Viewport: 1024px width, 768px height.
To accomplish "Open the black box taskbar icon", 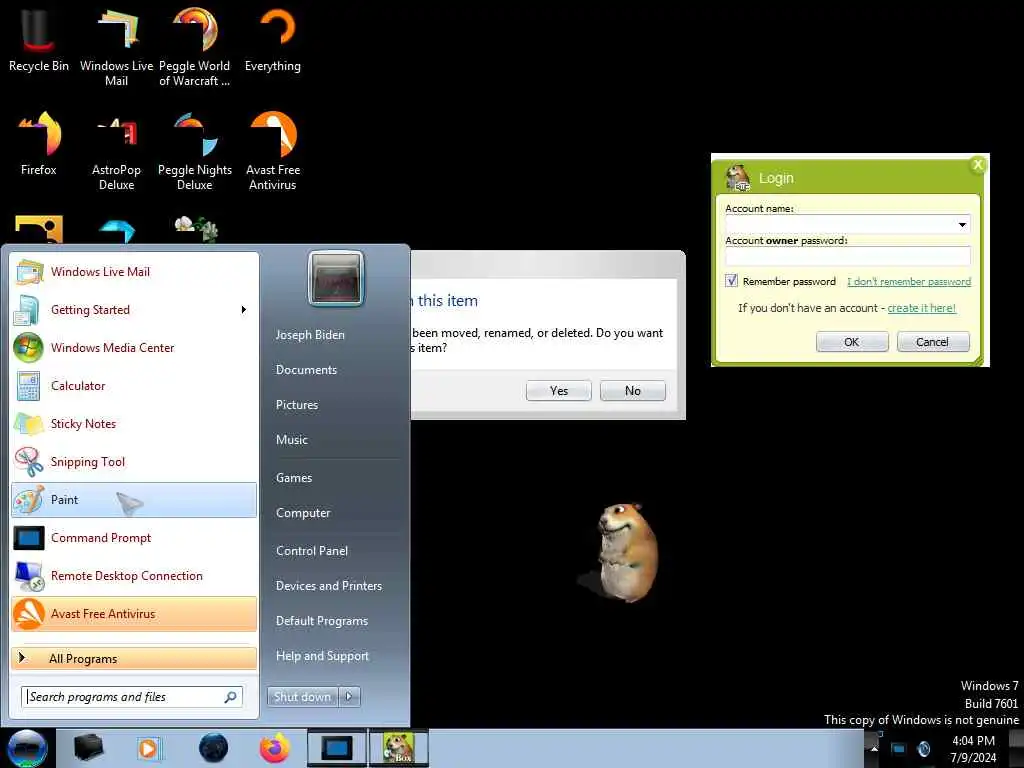I will point(88,748).
